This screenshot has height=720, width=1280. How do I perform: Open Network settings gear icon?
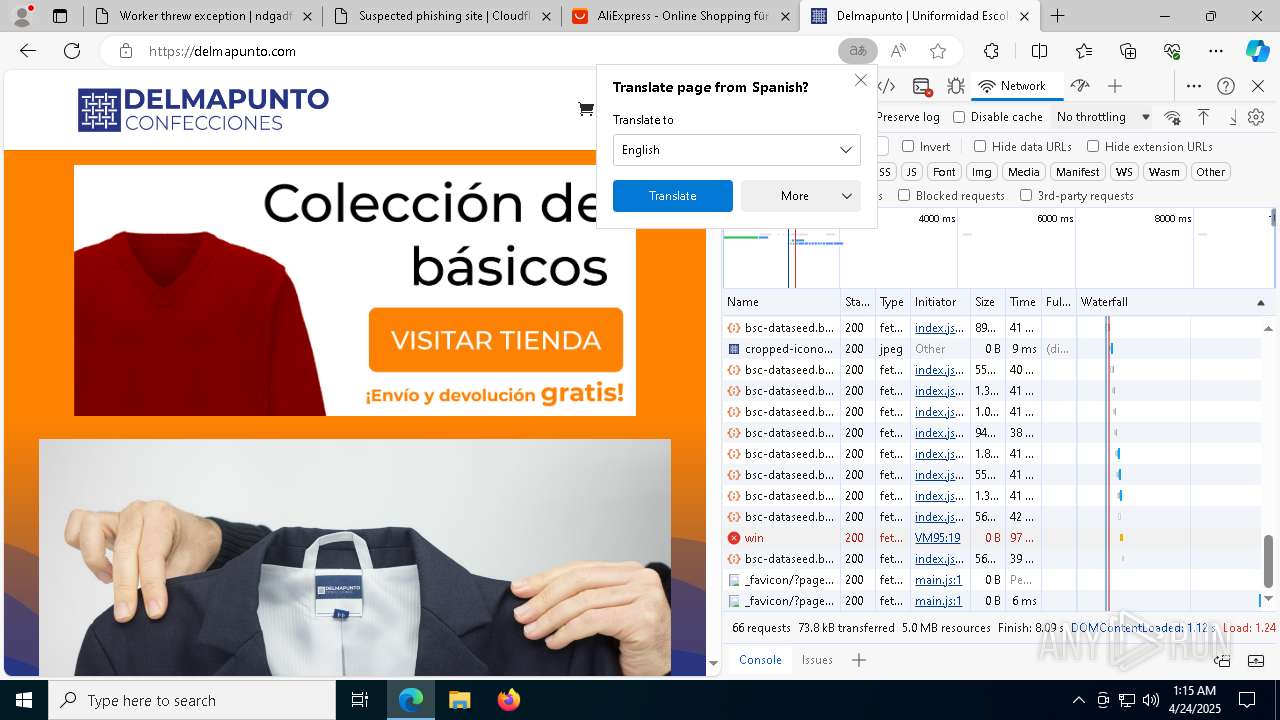pyautogui.click(x=1256, y=117)
